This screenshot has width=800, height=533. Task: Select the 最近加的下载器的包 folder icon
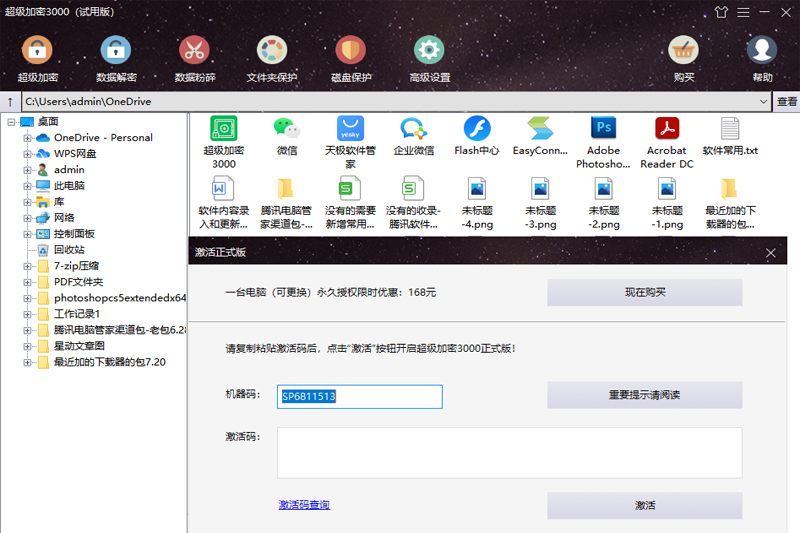pyautogui.click(x=729, y=189)
